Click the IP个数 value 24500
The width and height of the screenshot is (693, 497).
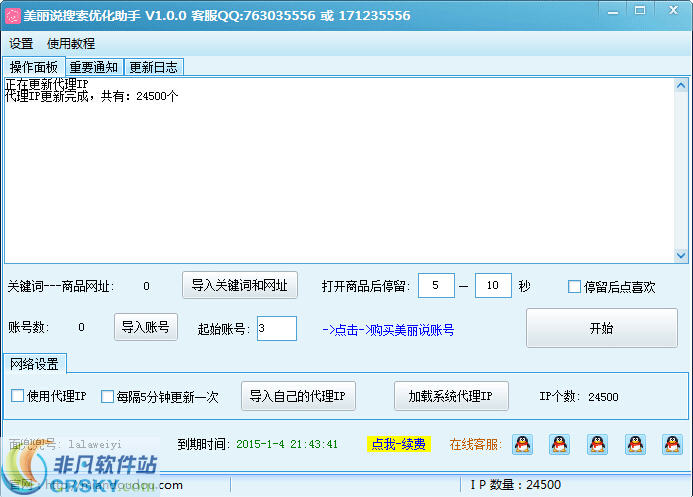(603, 397)
